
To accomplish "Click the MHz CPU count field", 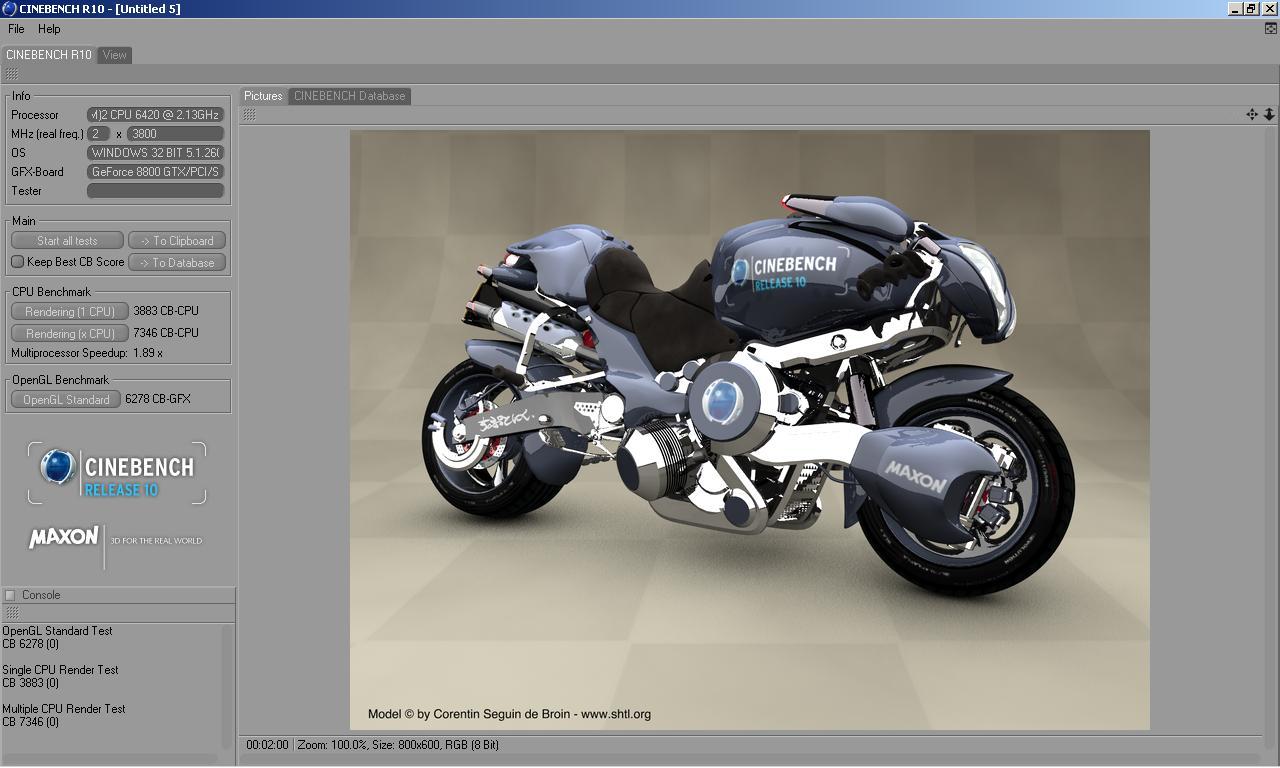I will 98,134.
